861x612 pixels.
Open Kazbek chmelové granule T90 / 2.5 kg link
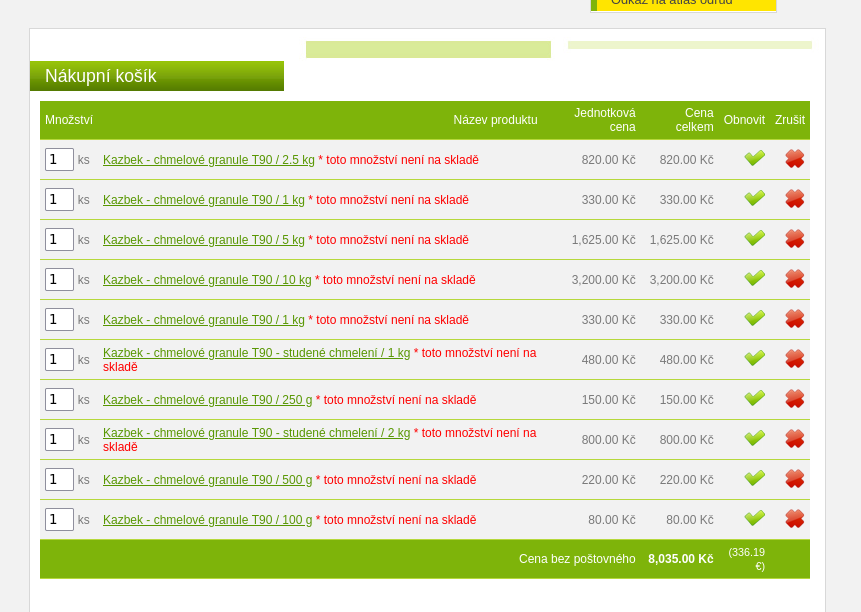pos(208,160)
